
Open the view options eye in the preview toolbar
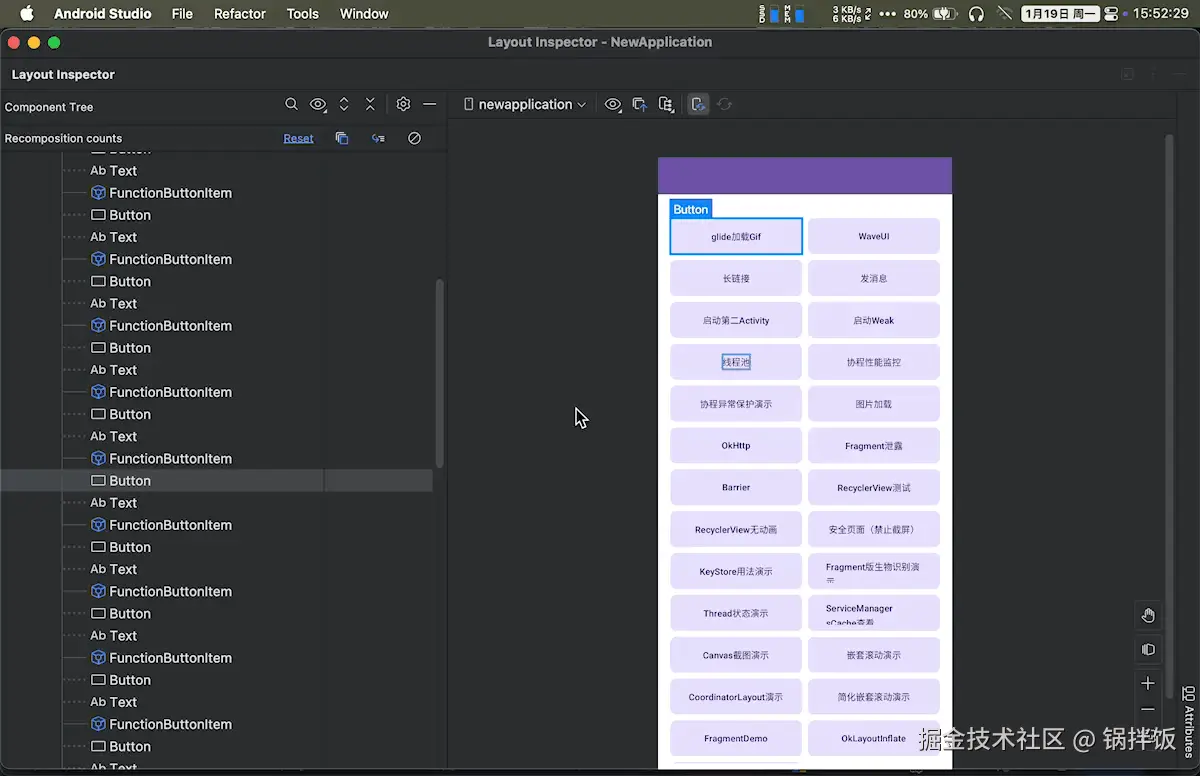[613, 104]
